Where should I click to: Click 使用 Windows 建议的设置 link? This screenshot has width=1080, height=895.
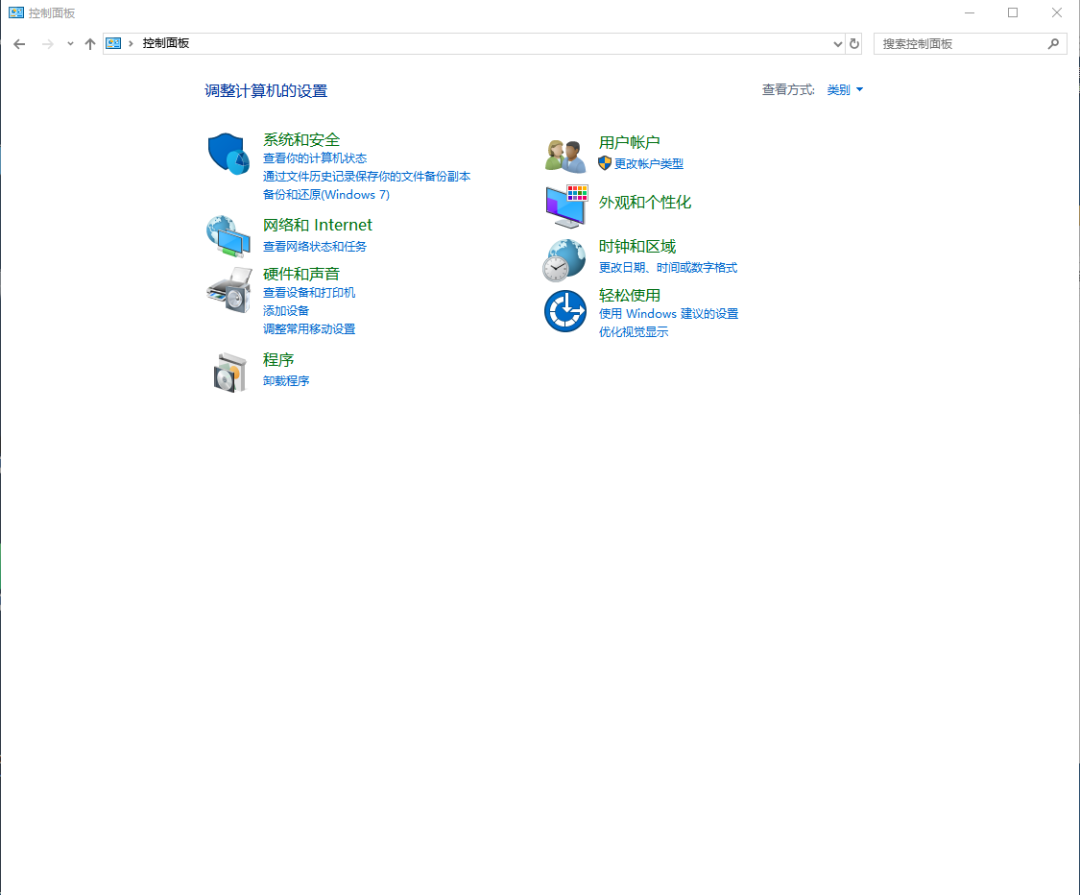pyautogui.click(x=668, y=313)
